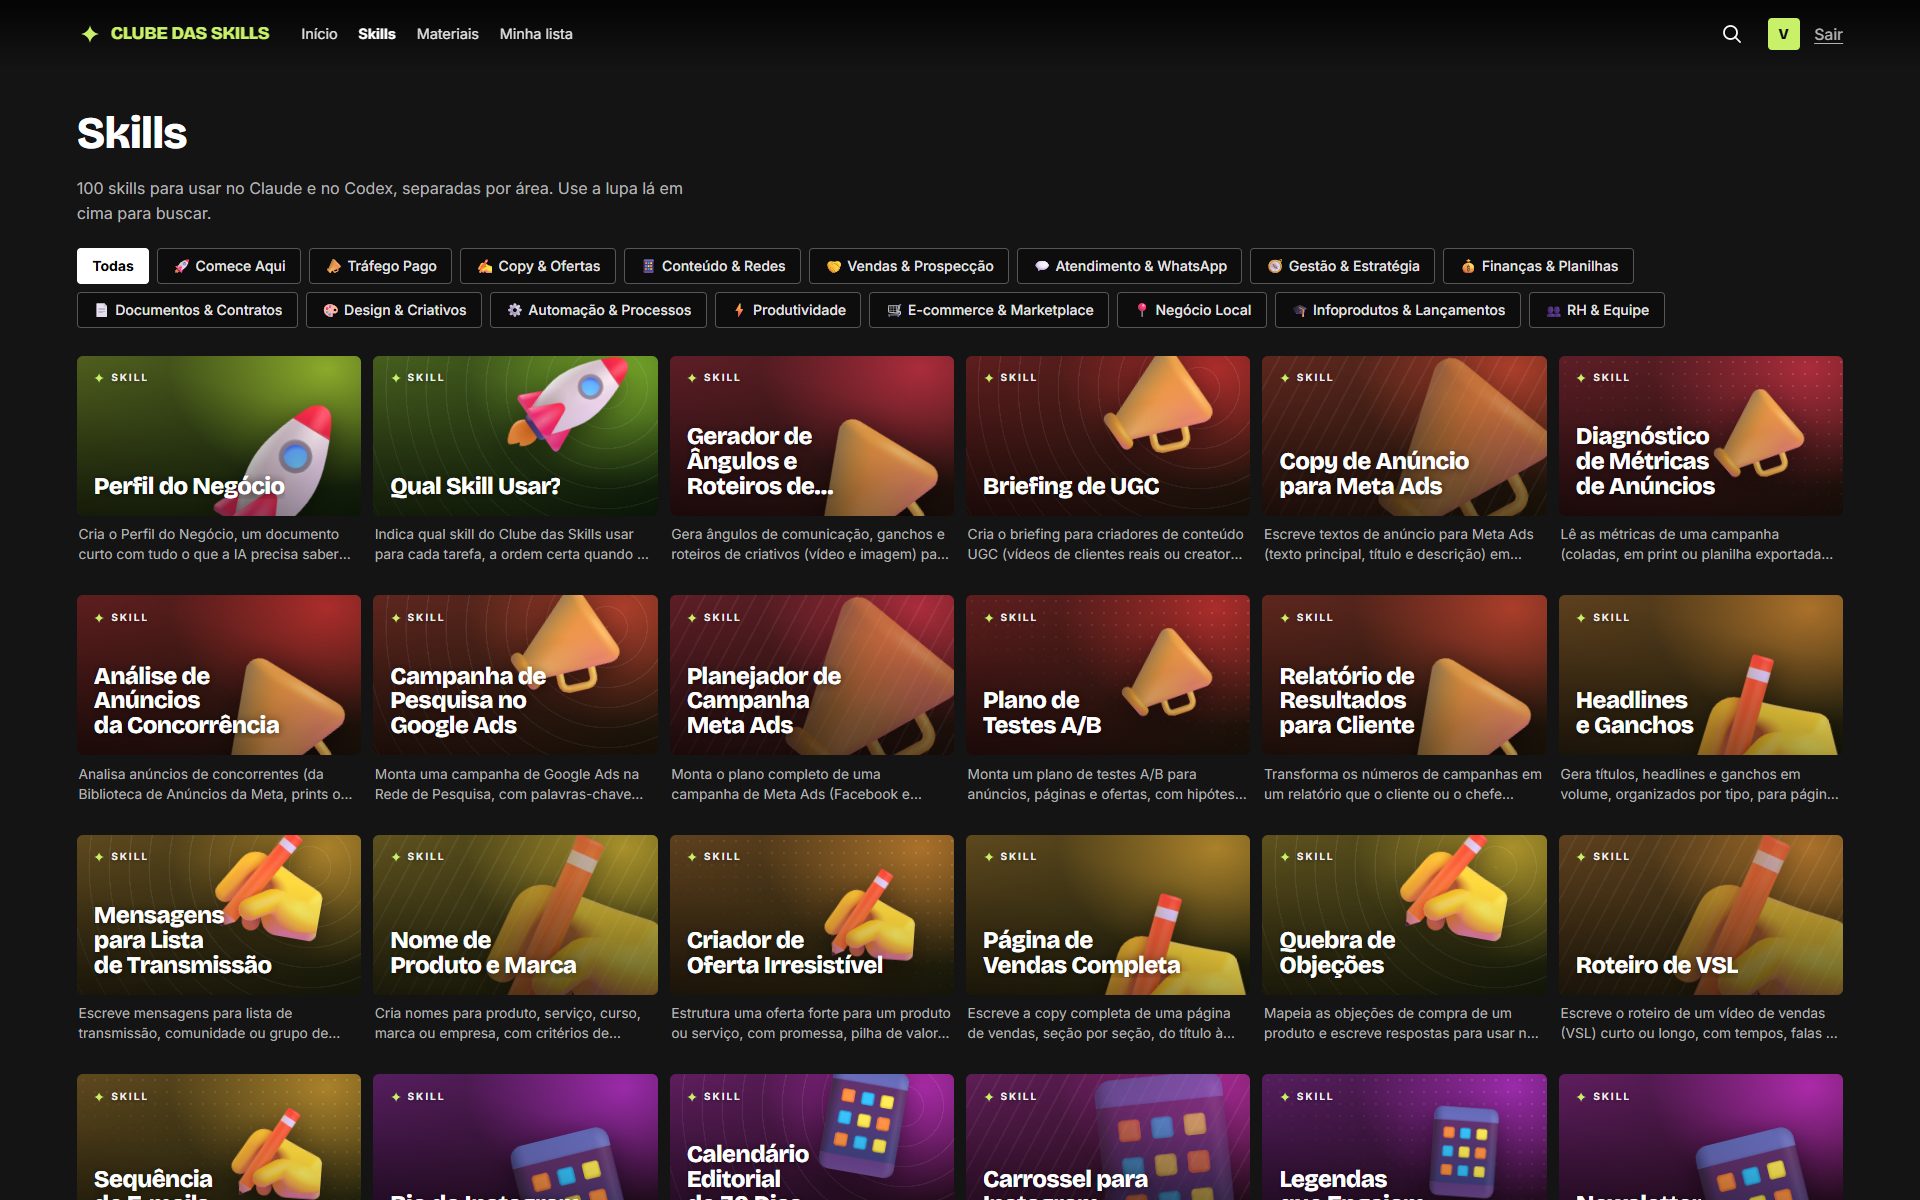1920x1200 pixels.
Task: Open the Nome de Produto e Marca card
Action: (x=515, y=915)
